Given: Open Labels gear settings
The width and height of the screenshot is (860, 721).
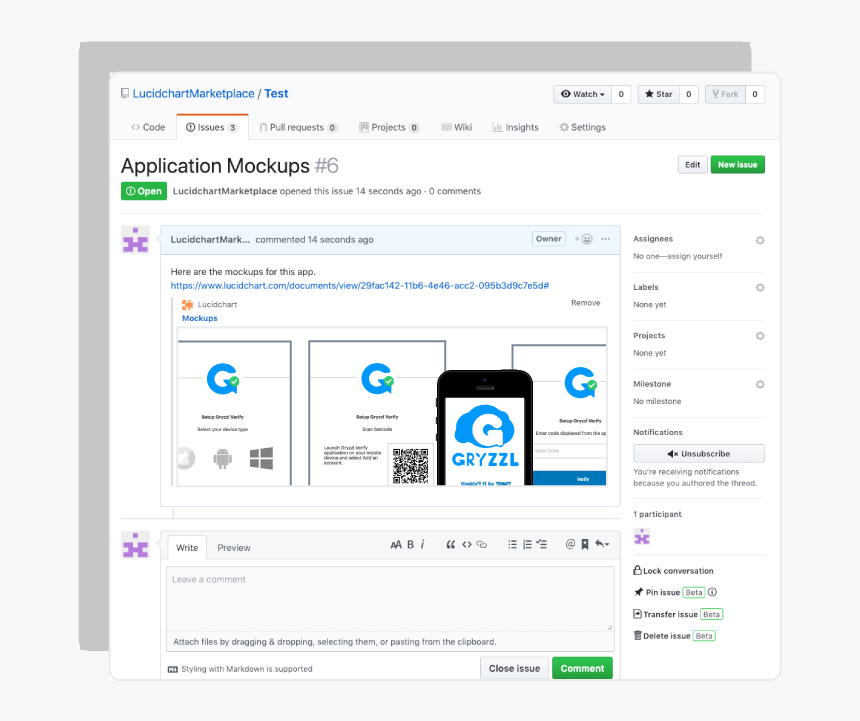Looking at the screenshot, I should 760,287.
